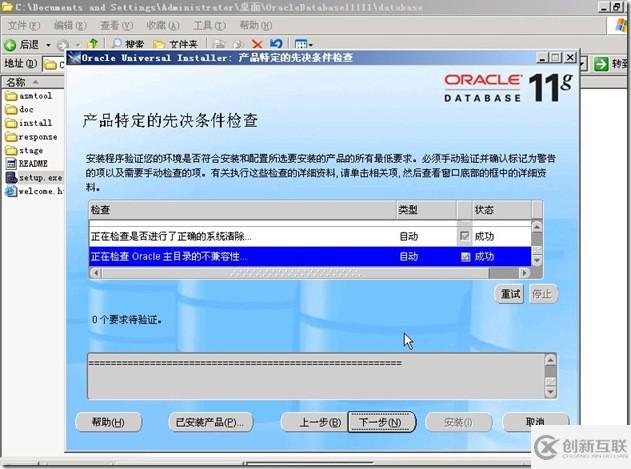Select setup.exe in the Explorer file list
Viewport: 631px width, 469px height.
(x=34, y=178)
